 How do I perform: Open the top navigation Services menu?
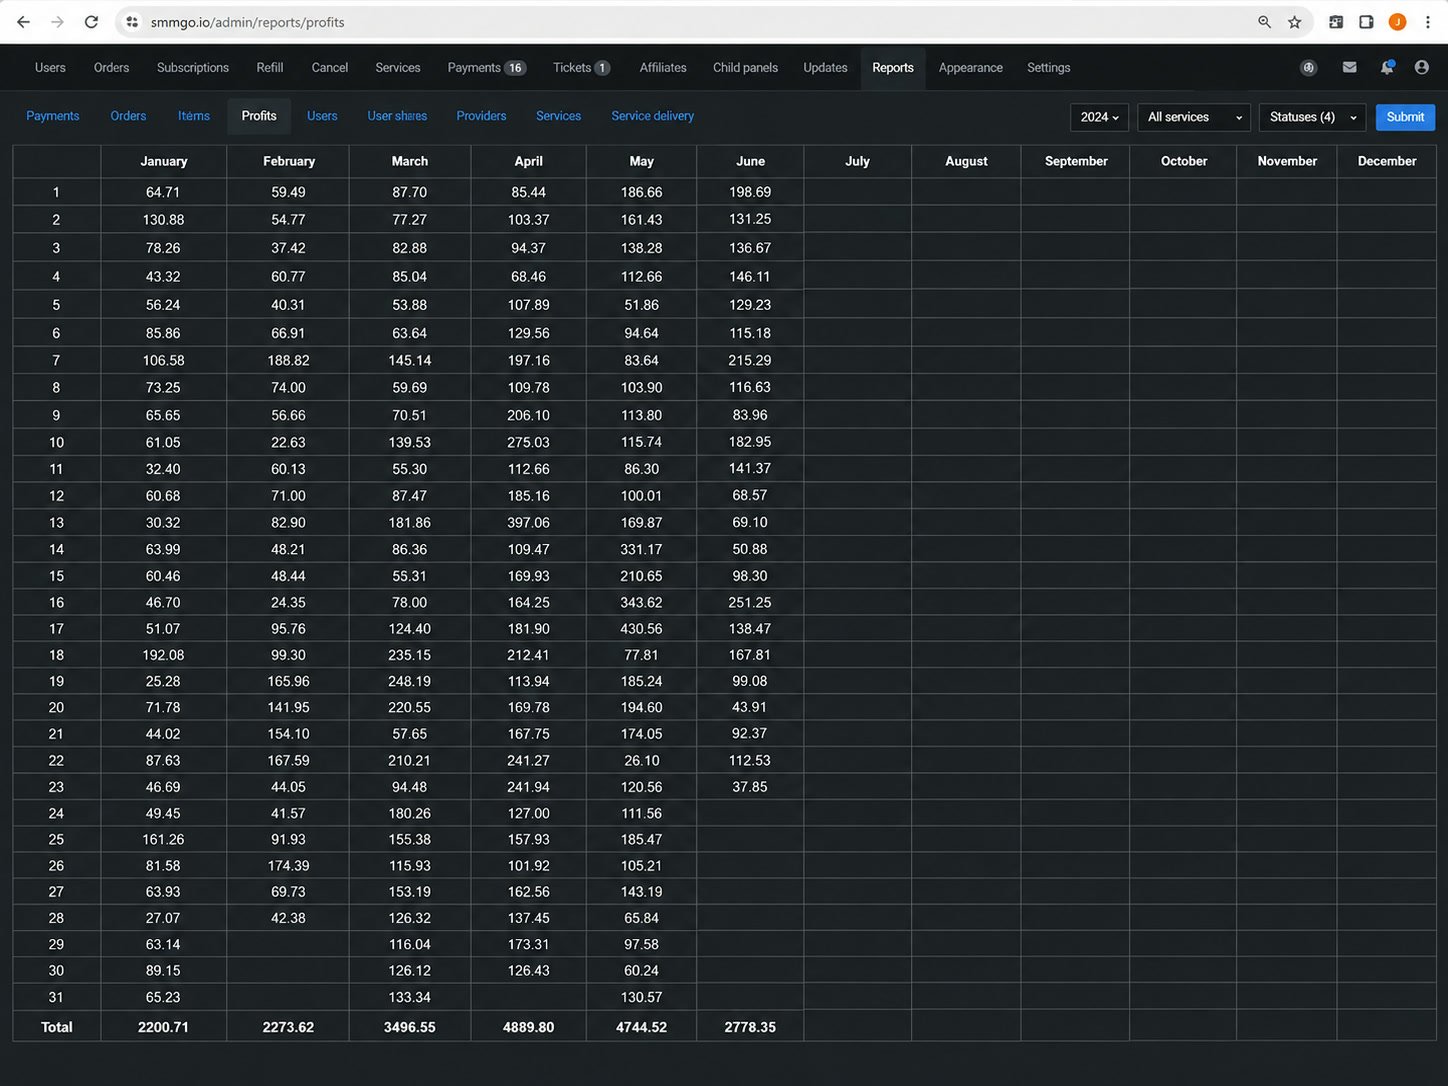tap(397, 68)
